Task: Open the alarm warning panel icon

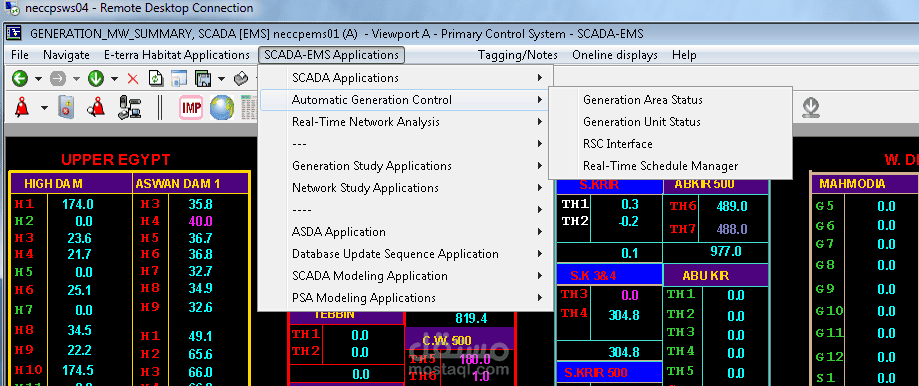Action: click(65, 107)
